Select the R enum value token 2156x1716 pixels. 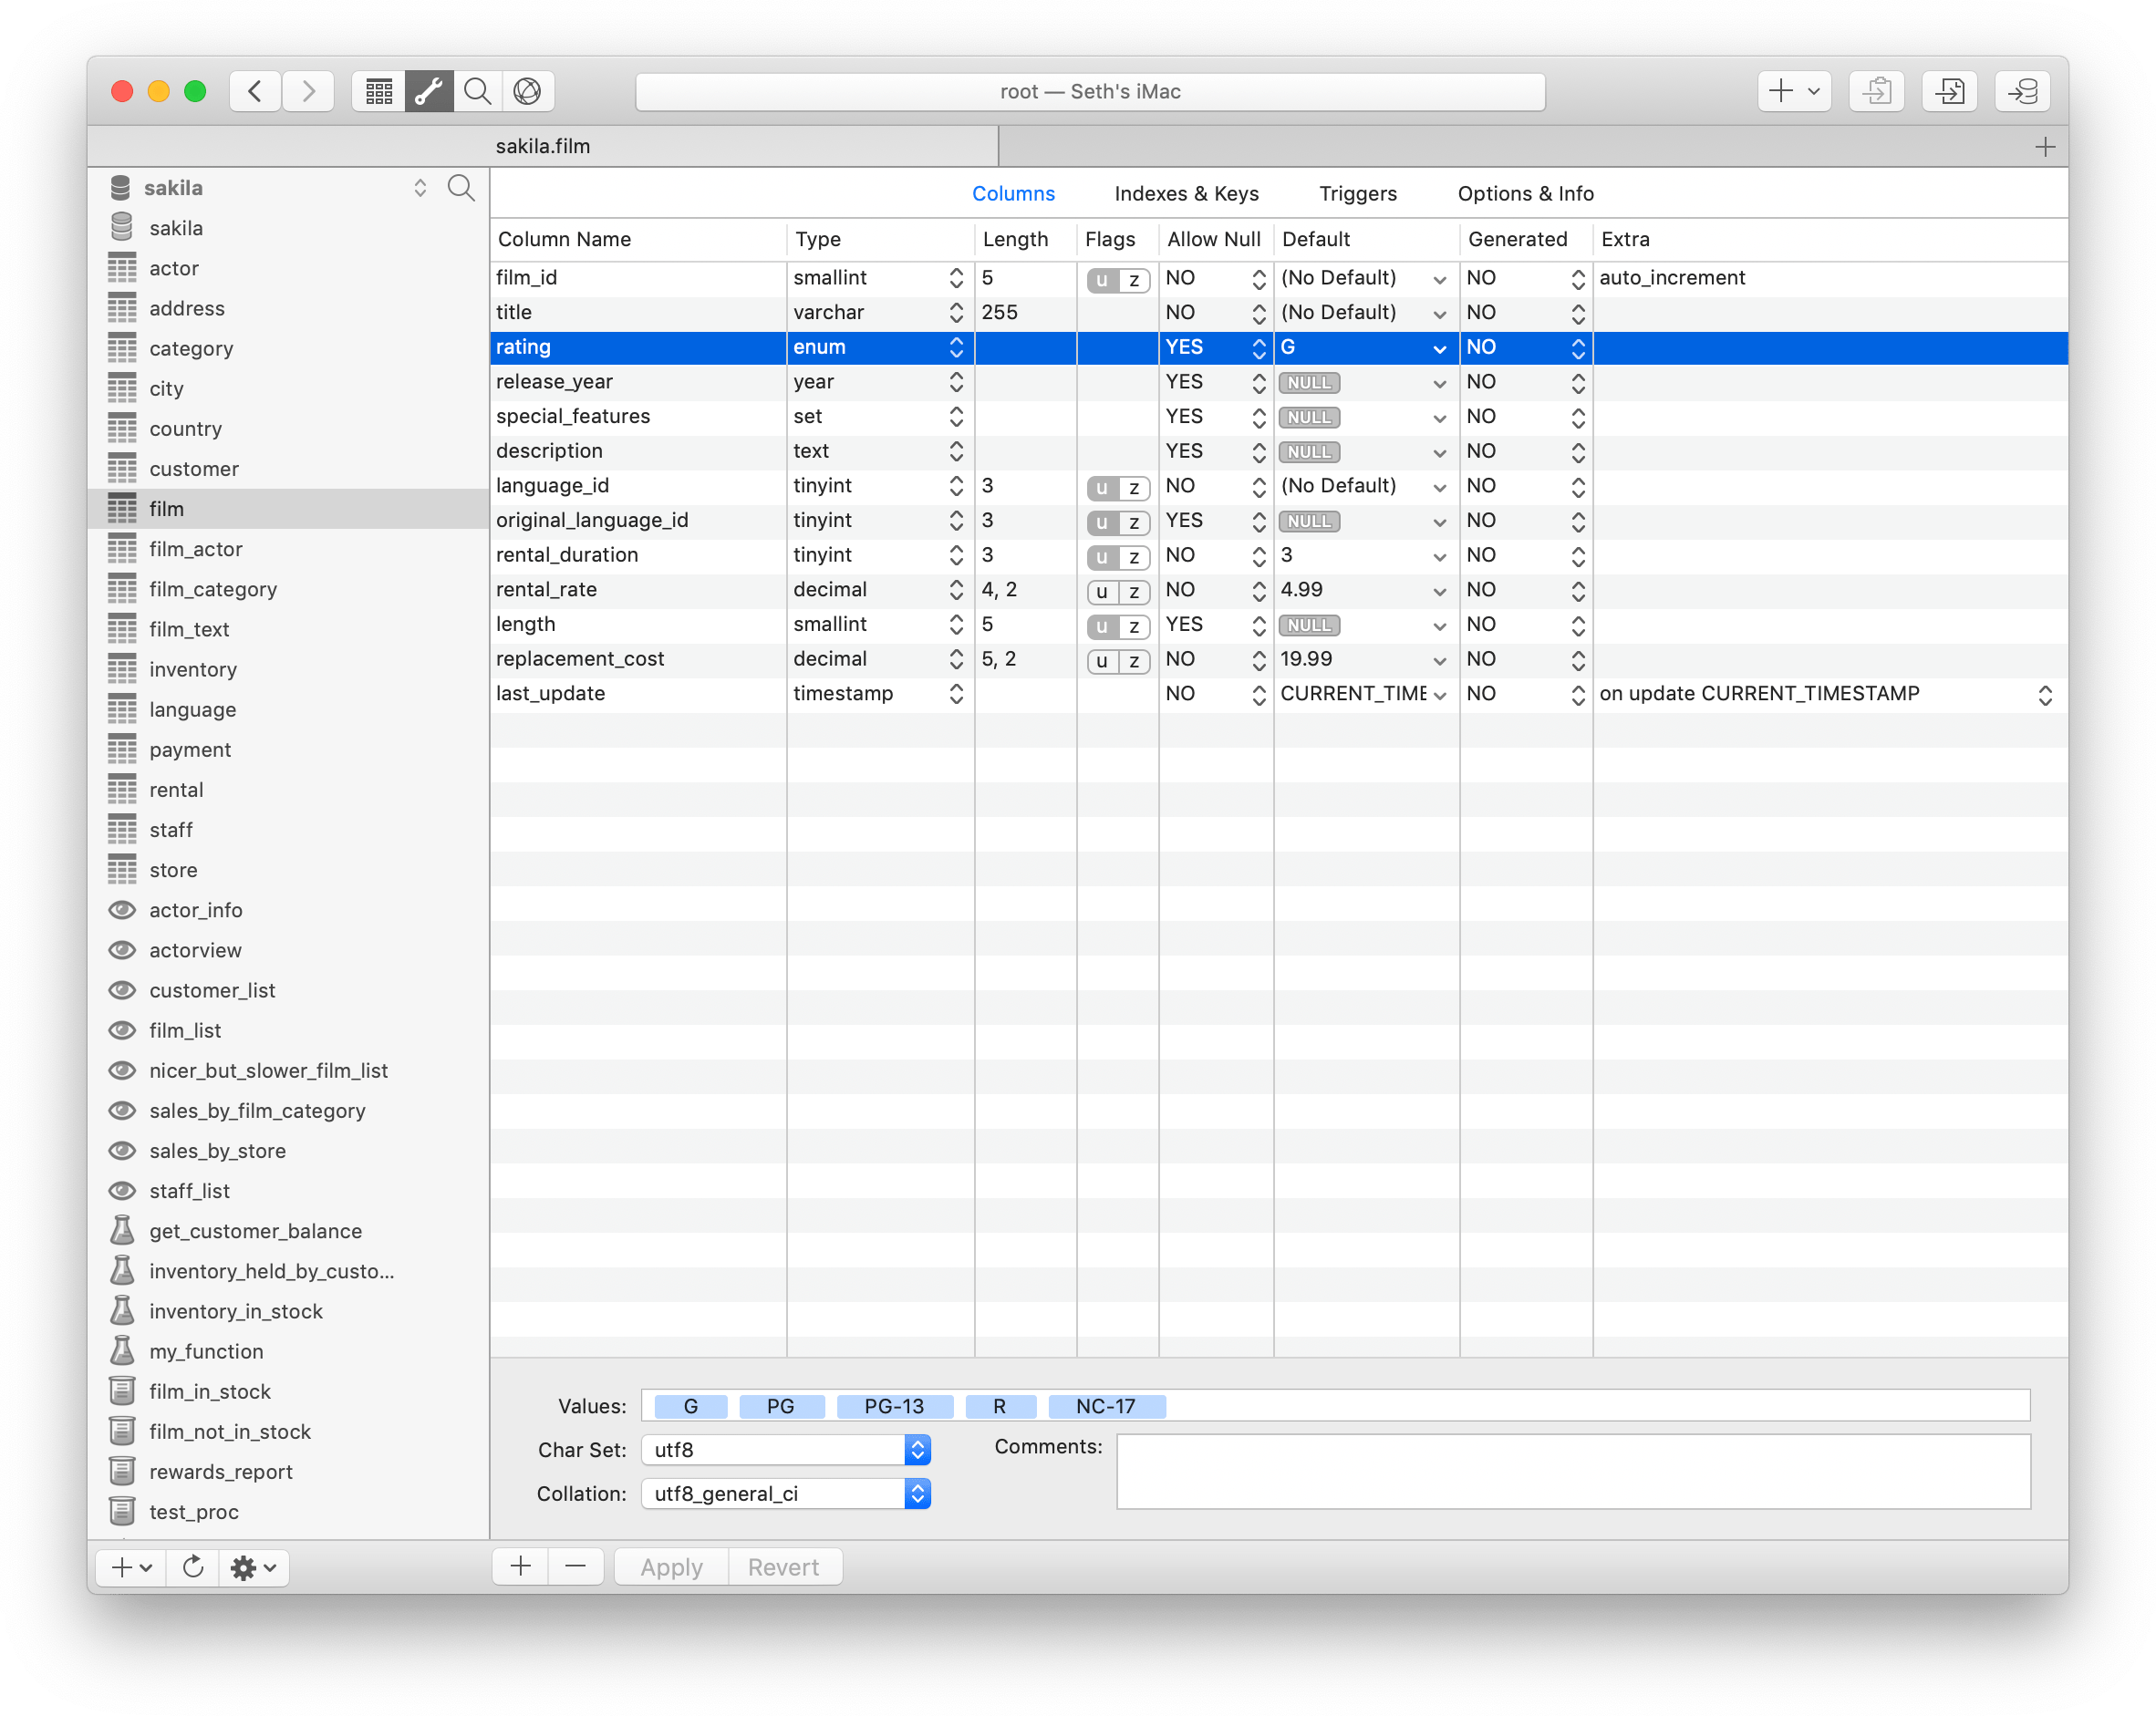point(1000,1405)
